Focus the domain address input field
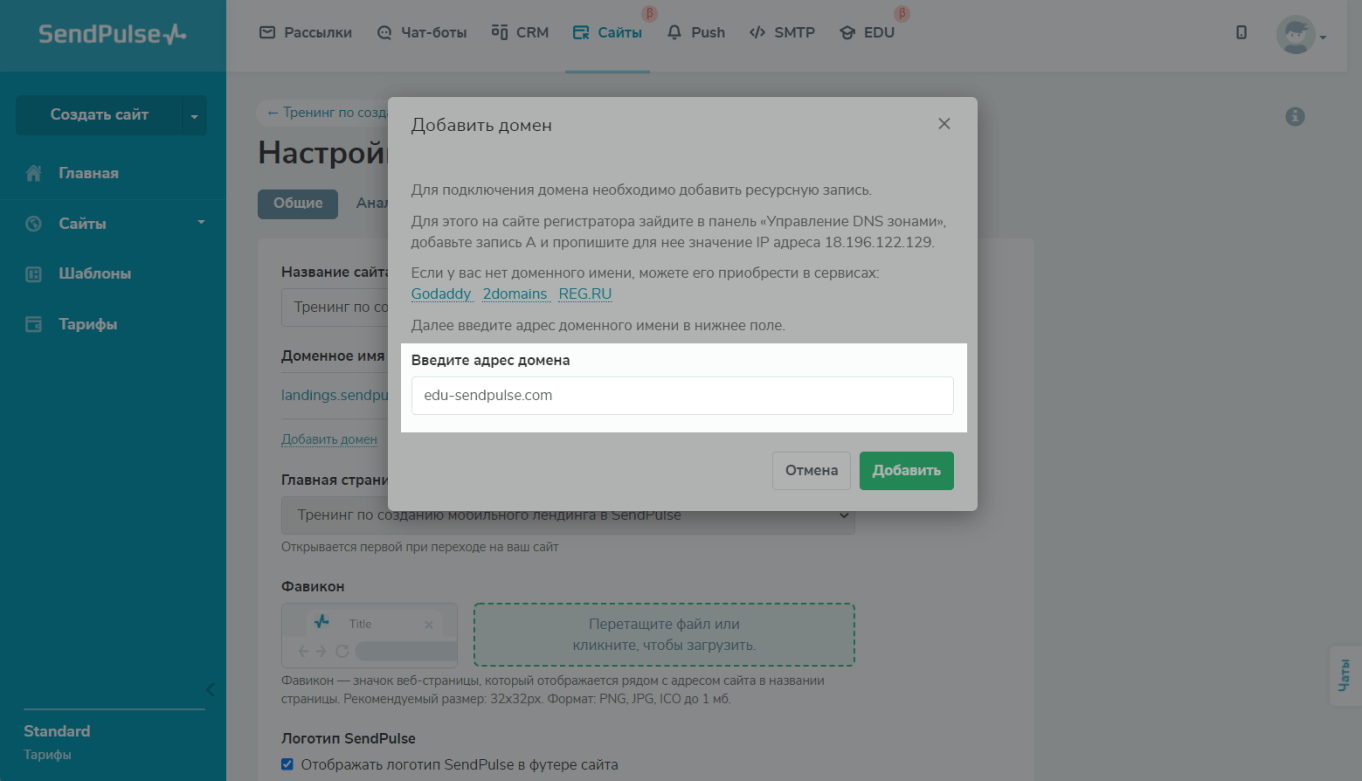The height and width of the screenshot is (781, 1362). coord(682,395)
